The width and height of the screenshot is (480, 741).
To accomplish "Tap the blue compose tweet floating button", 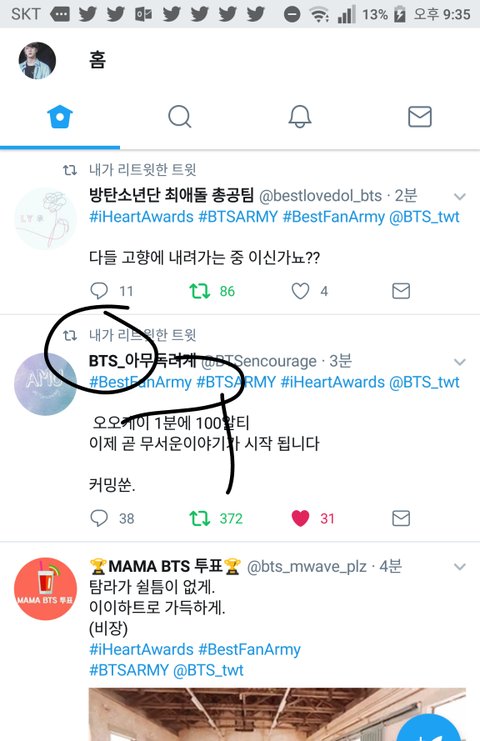I will pyautogui.click(x=430, y=728).
